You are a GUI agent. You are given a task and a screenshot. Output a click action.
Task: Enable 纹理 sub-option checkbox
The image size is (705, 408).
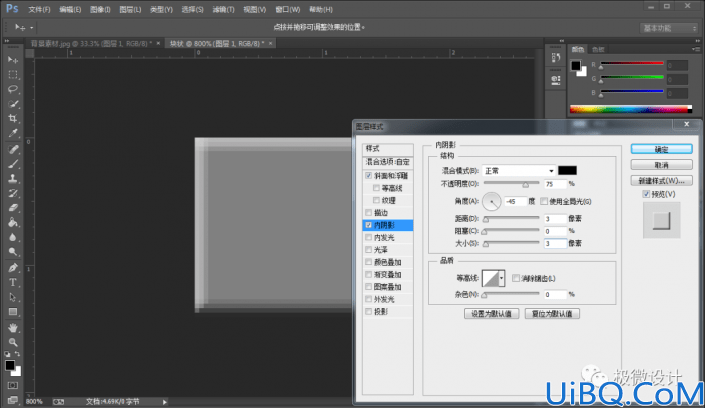(x=376, y=200)
